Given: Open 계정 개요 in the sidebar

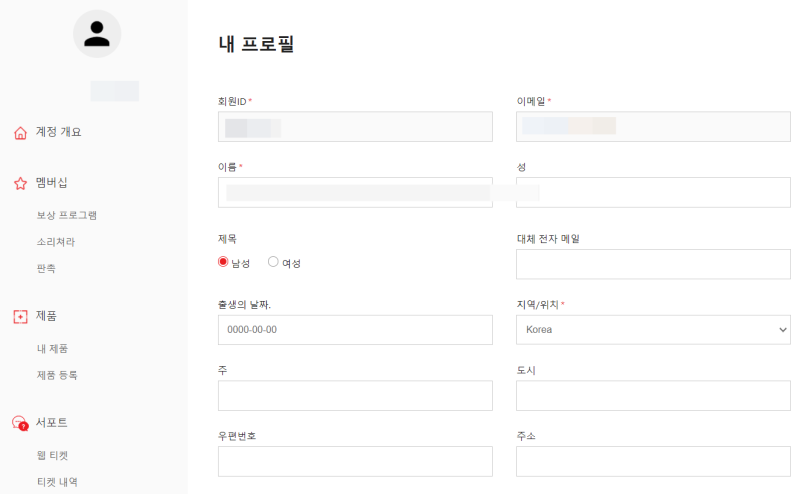Looking at the screenshot, I should coord(58,132).
